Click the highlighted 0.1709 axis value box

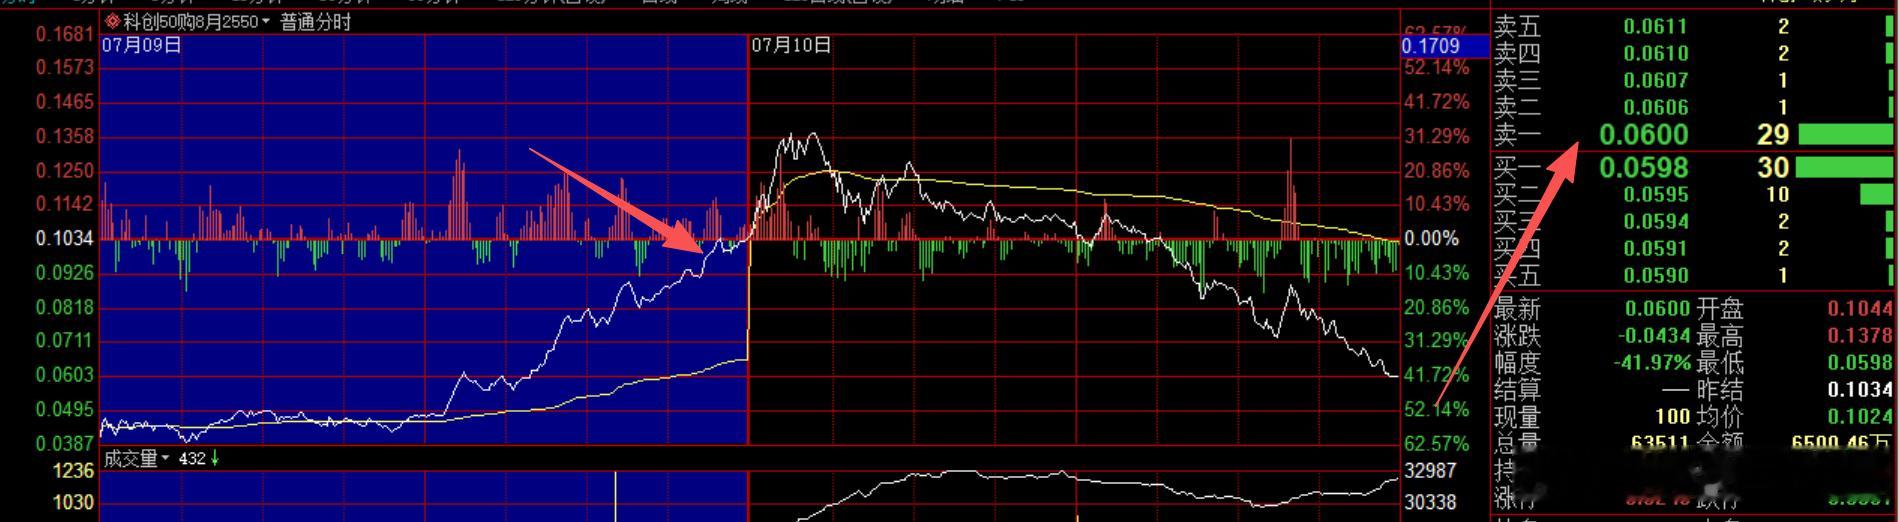coord(1431,46)
